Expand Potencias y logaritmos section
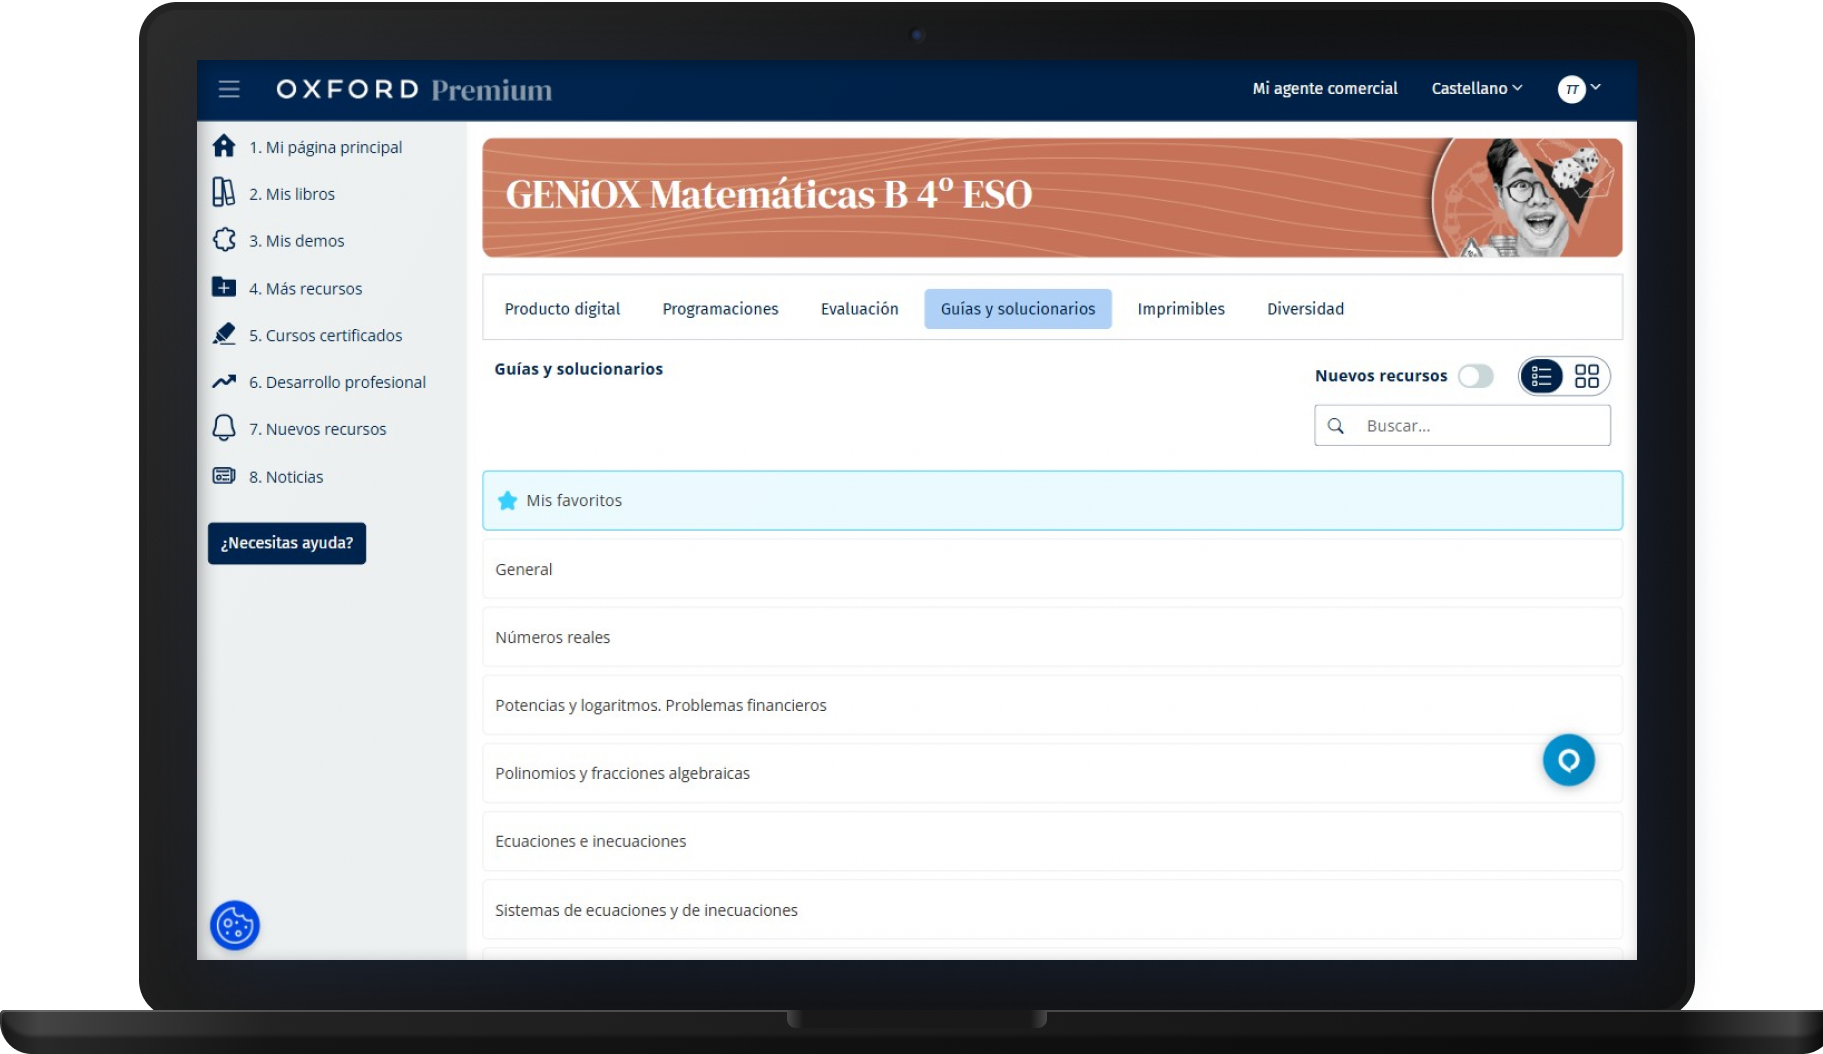This screenshot has width=1823, height=1054. 1052,705
